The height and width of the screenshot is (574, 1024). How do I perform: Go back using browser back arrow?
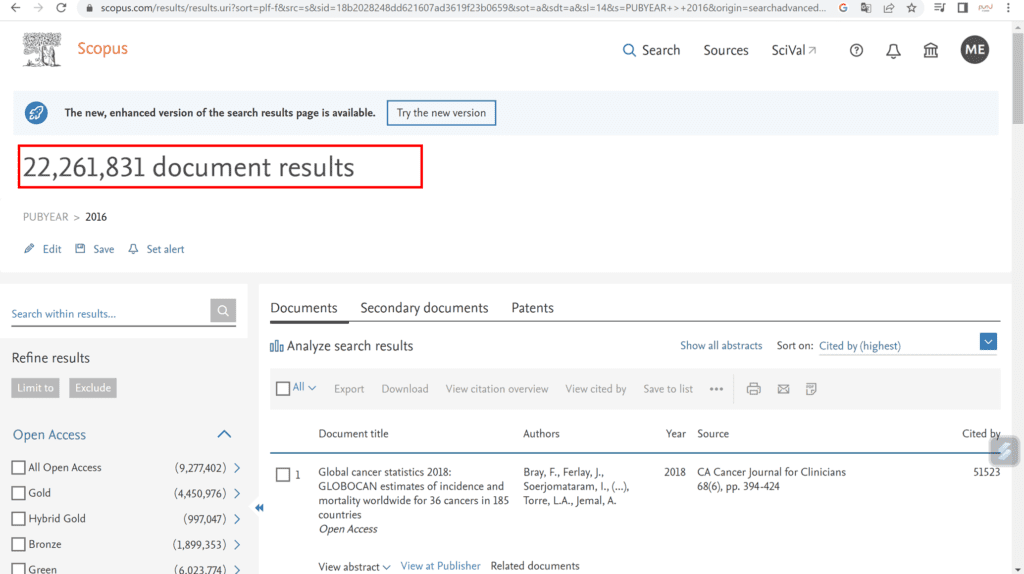15,8
